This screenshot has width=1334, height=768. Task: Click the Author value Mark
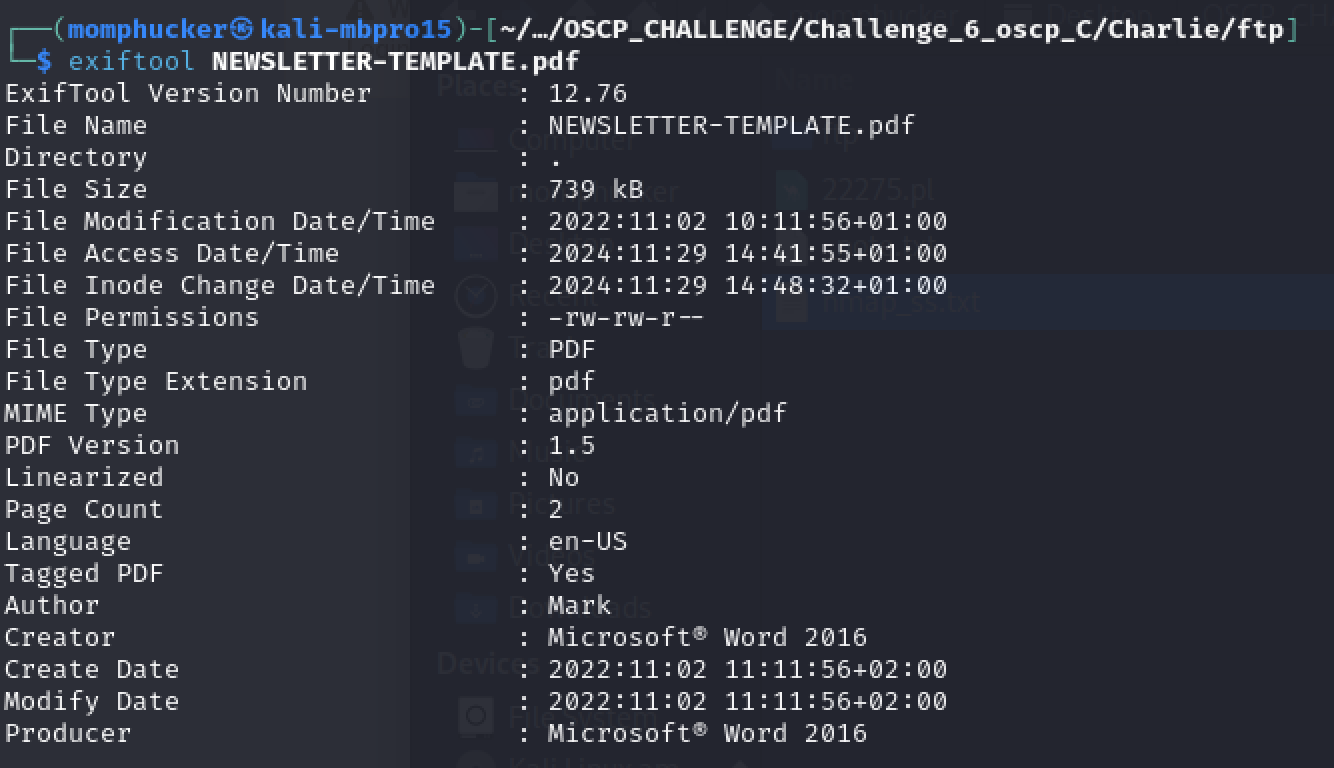pos(580,605)
